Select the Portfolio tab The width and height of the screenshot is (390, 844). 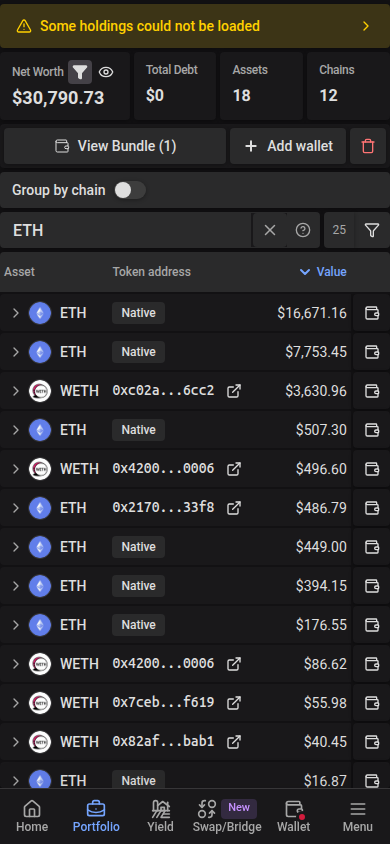(96, 817)
